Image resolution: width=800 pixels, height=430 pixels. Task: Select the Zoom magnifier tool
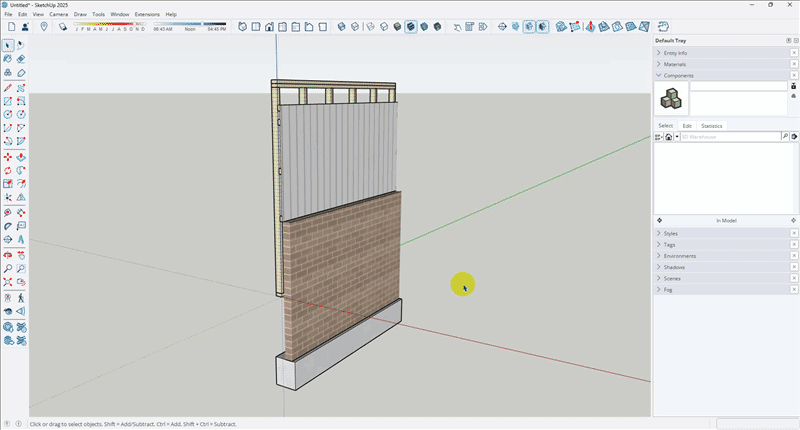[x=8, y=268]
